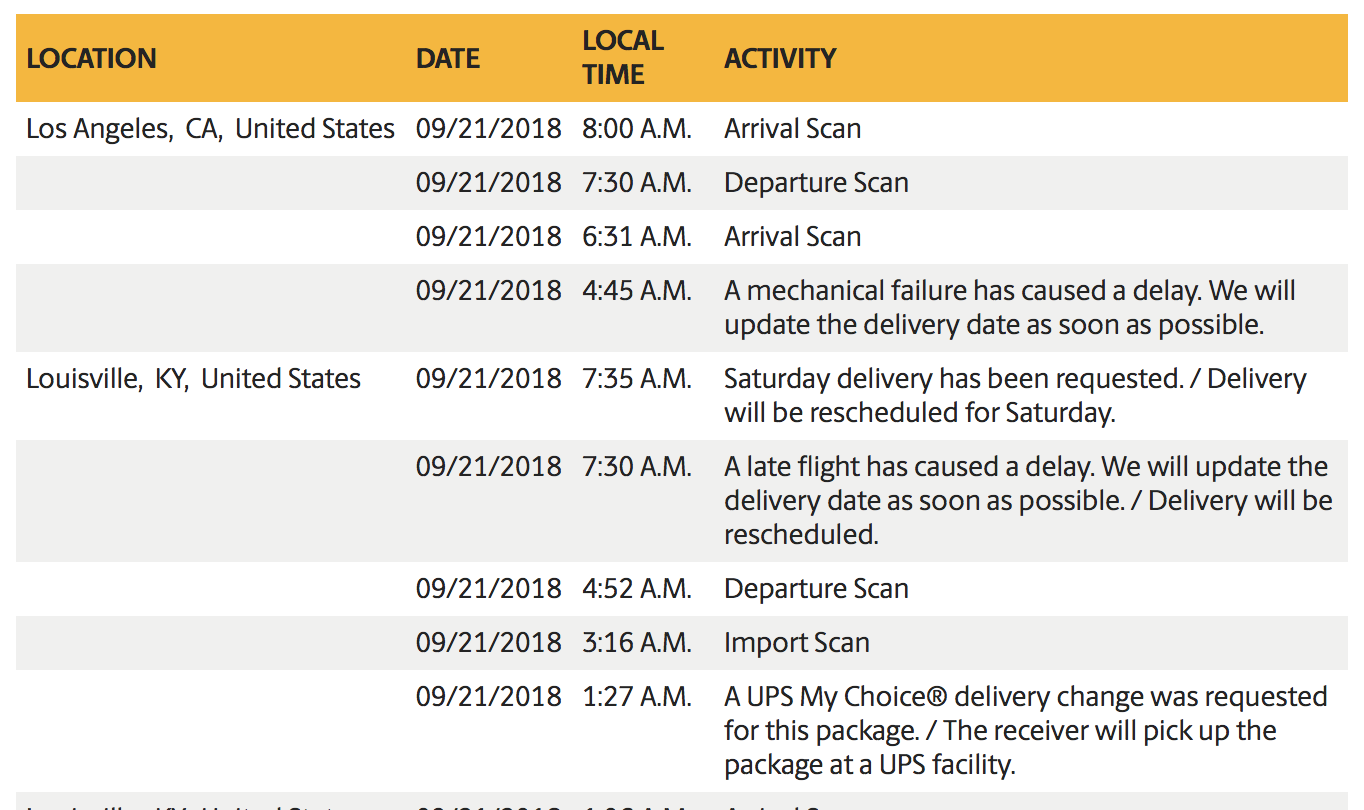Click the LOCAL TIME column header
The image size is (1364, 810).
click(623, 57)
